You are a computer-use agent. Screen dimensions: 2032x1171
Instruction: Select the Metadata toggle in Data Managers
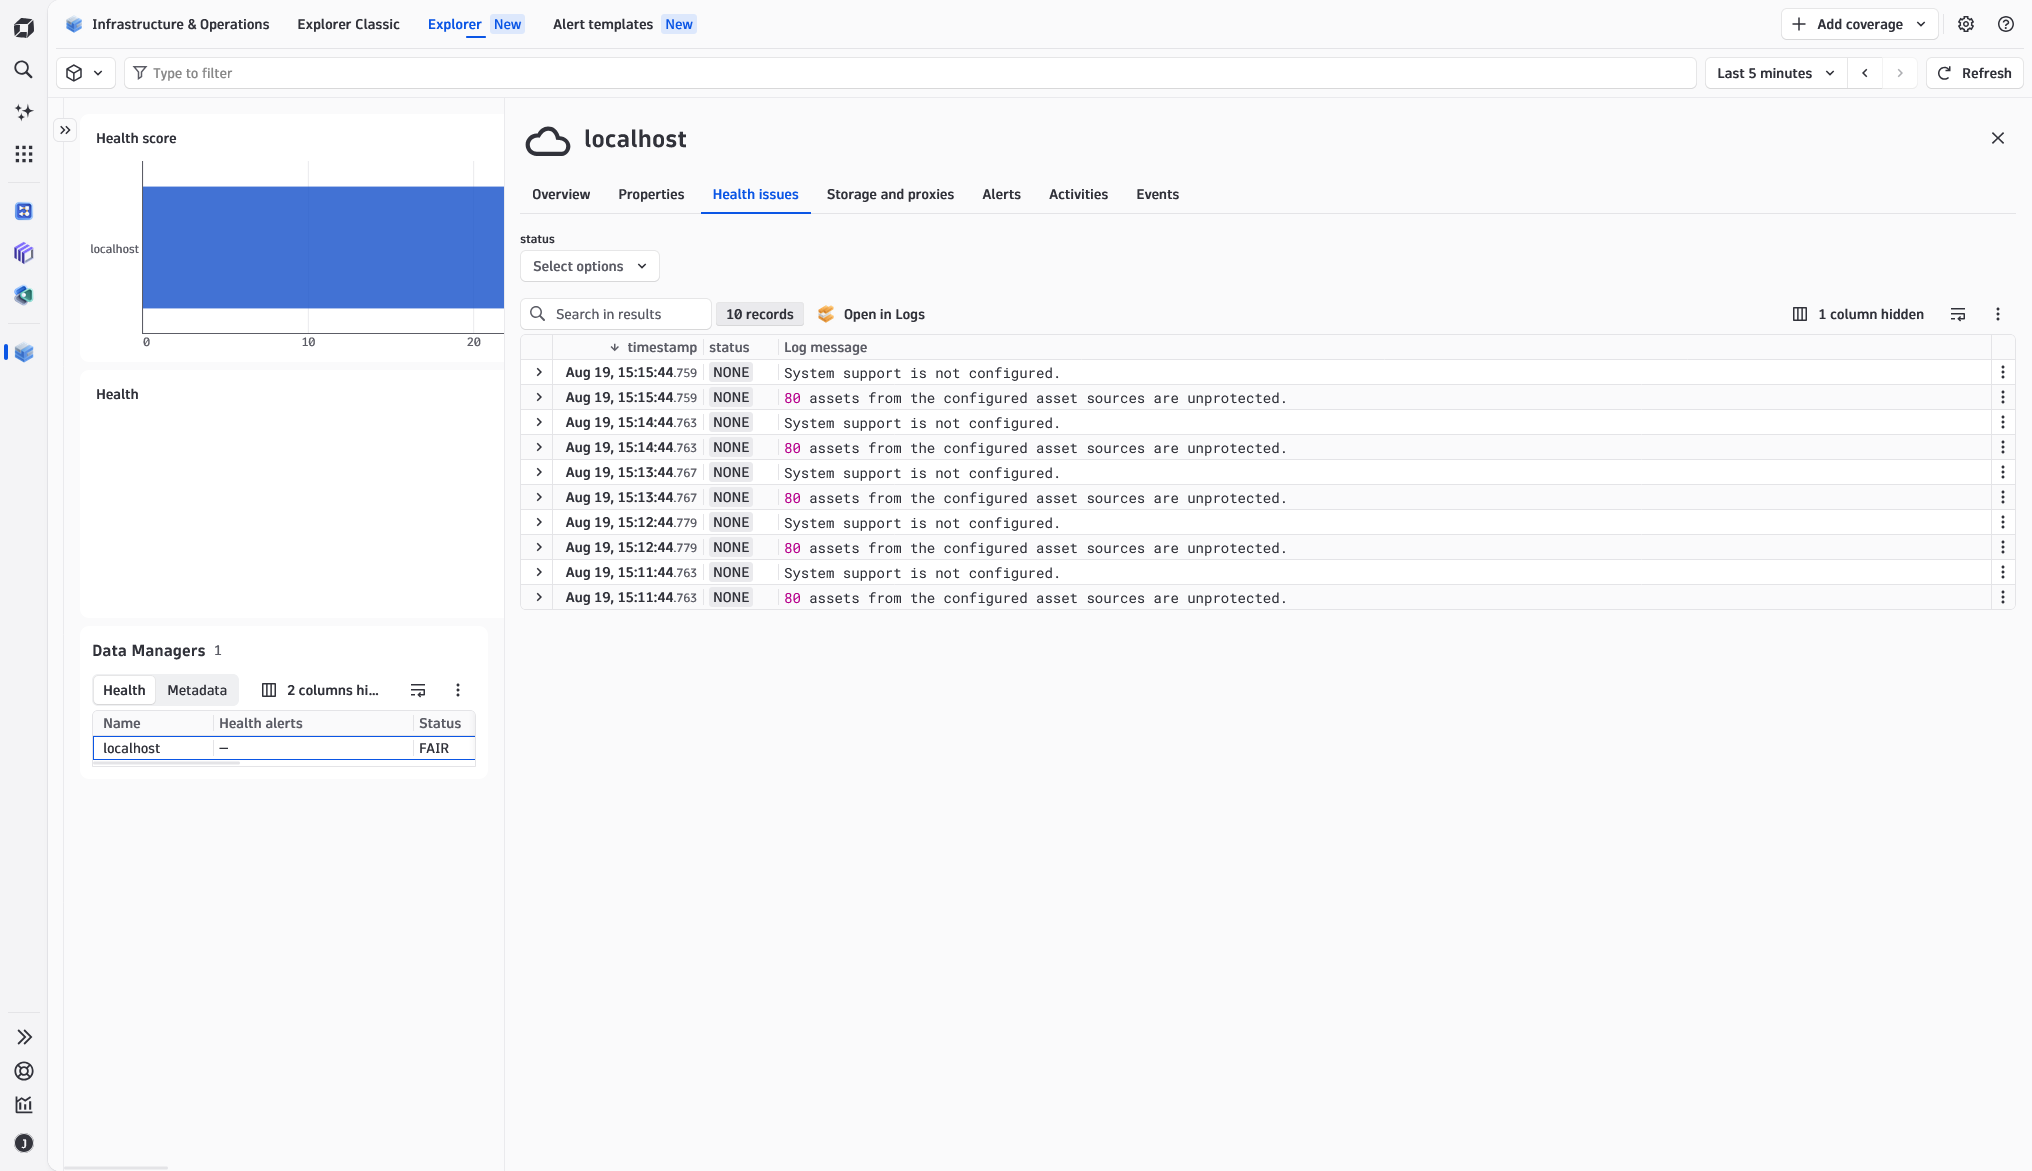[x=197, y=690]
